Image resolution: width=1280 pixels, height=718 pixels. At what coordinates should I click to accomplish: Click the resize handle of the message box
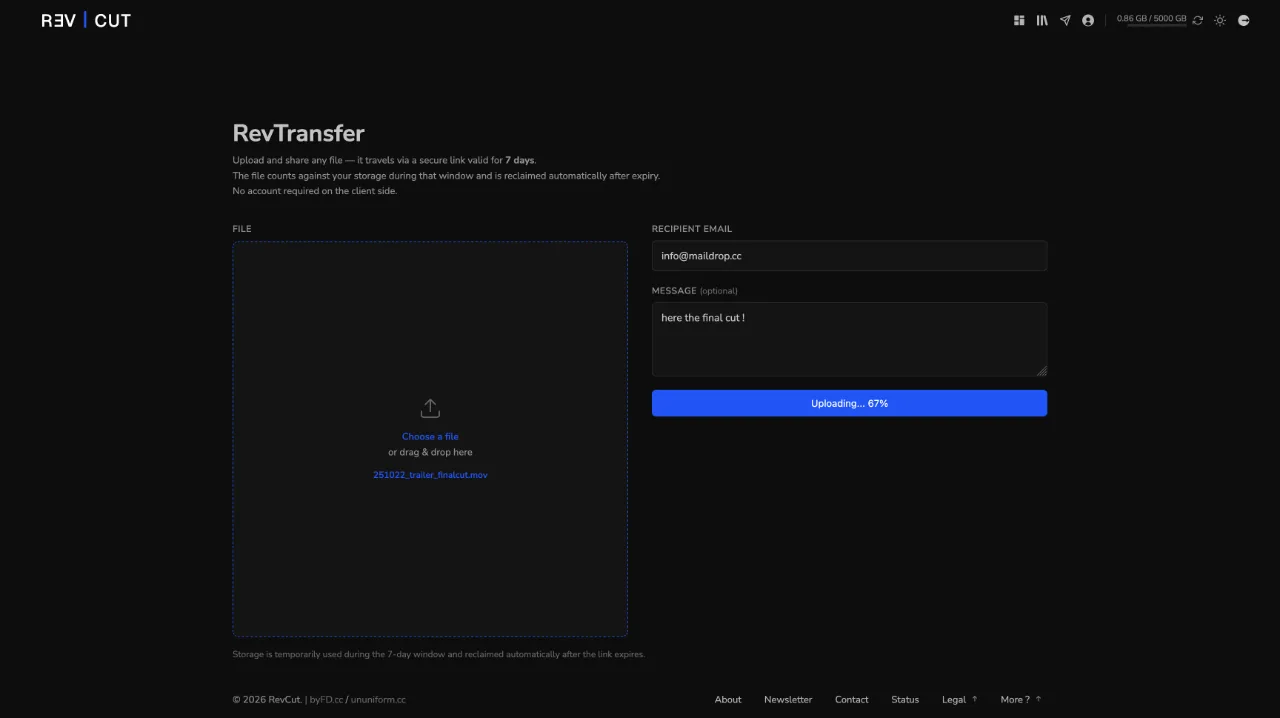point(1041,370)
